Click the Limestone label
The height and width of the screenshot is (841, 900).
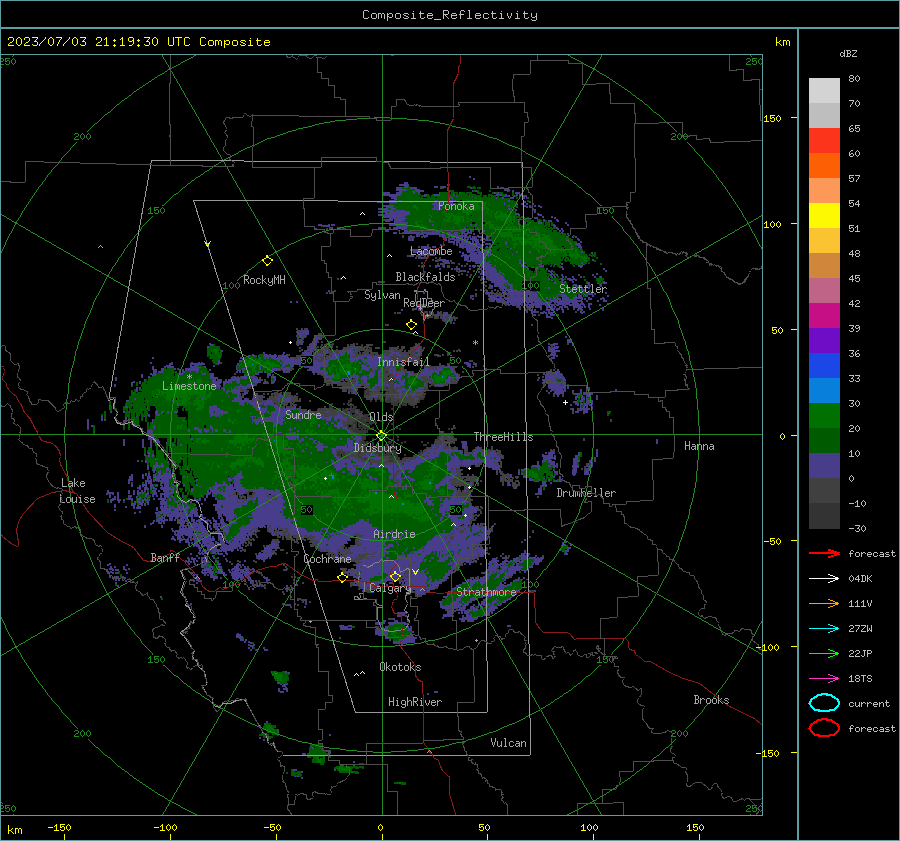pos(189,386)
